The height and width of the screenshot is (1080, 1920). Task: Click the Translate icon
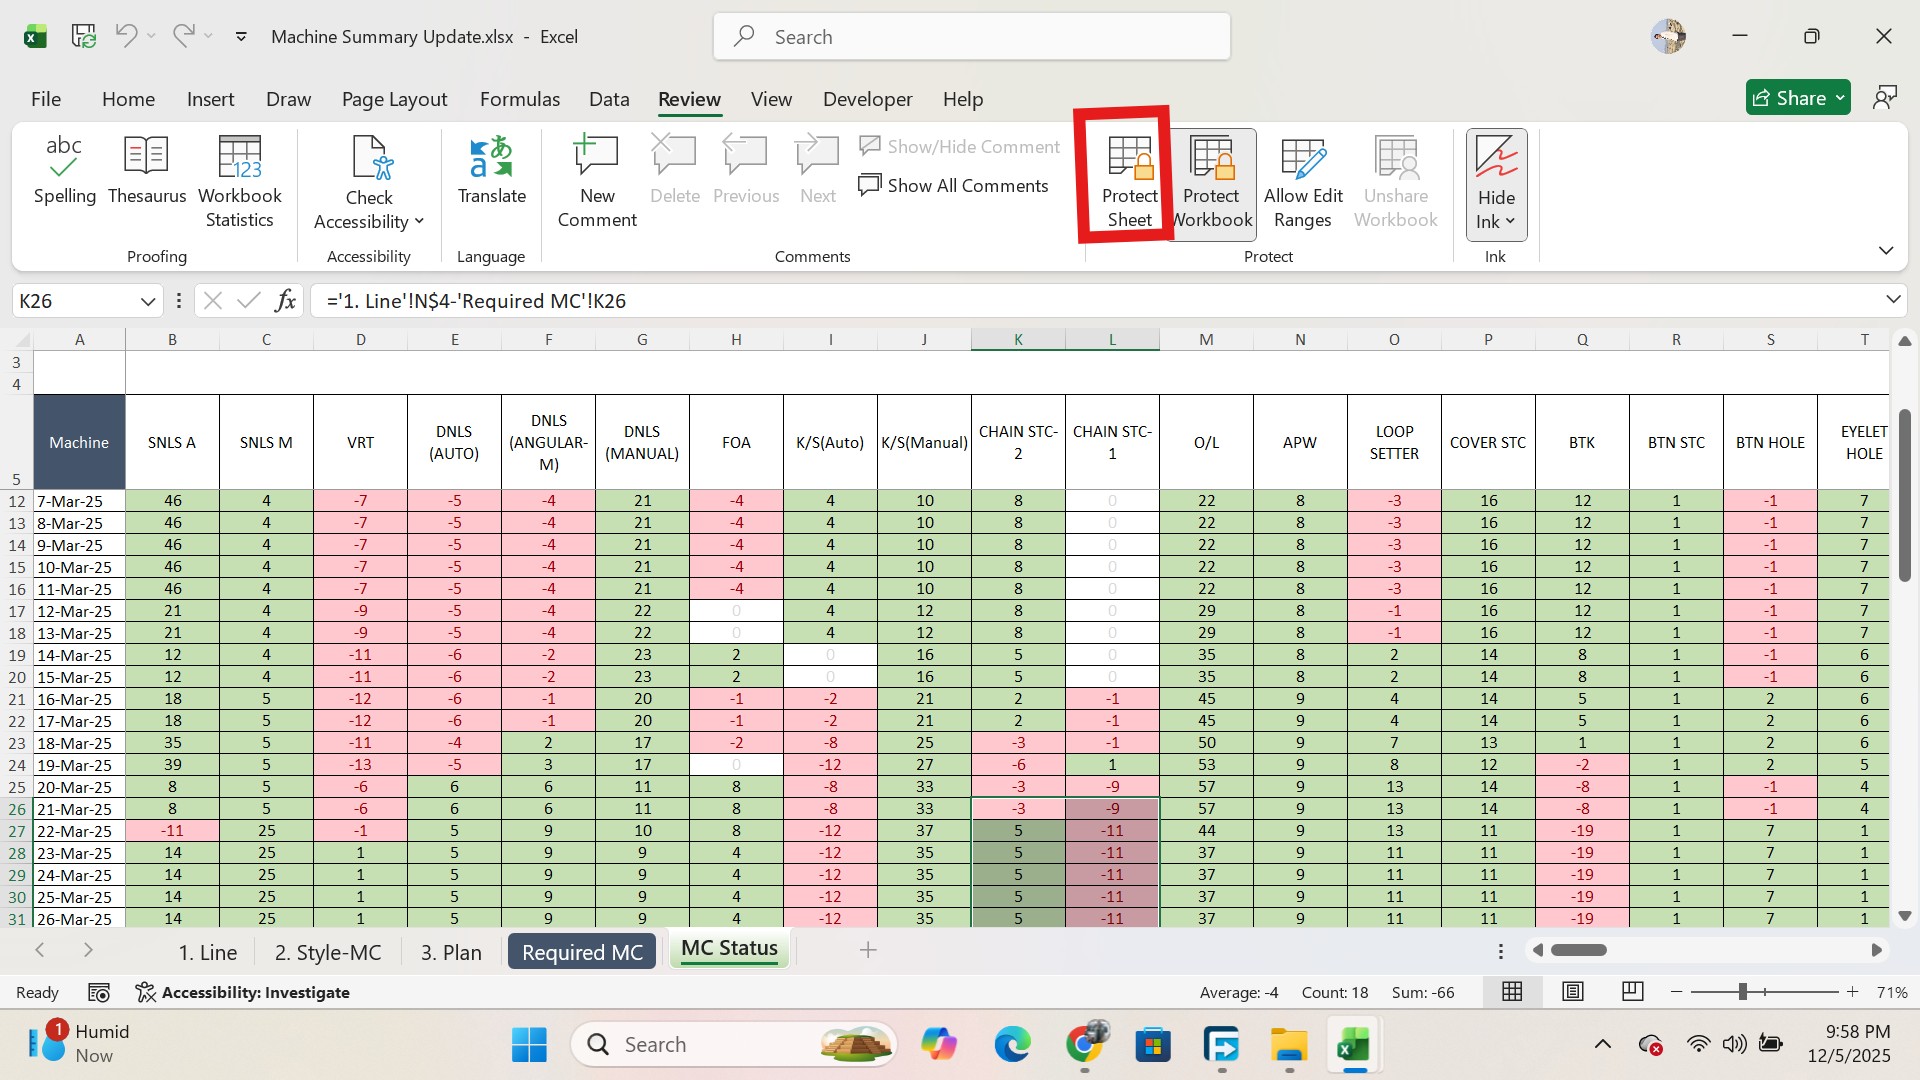(x=491, y=170)
